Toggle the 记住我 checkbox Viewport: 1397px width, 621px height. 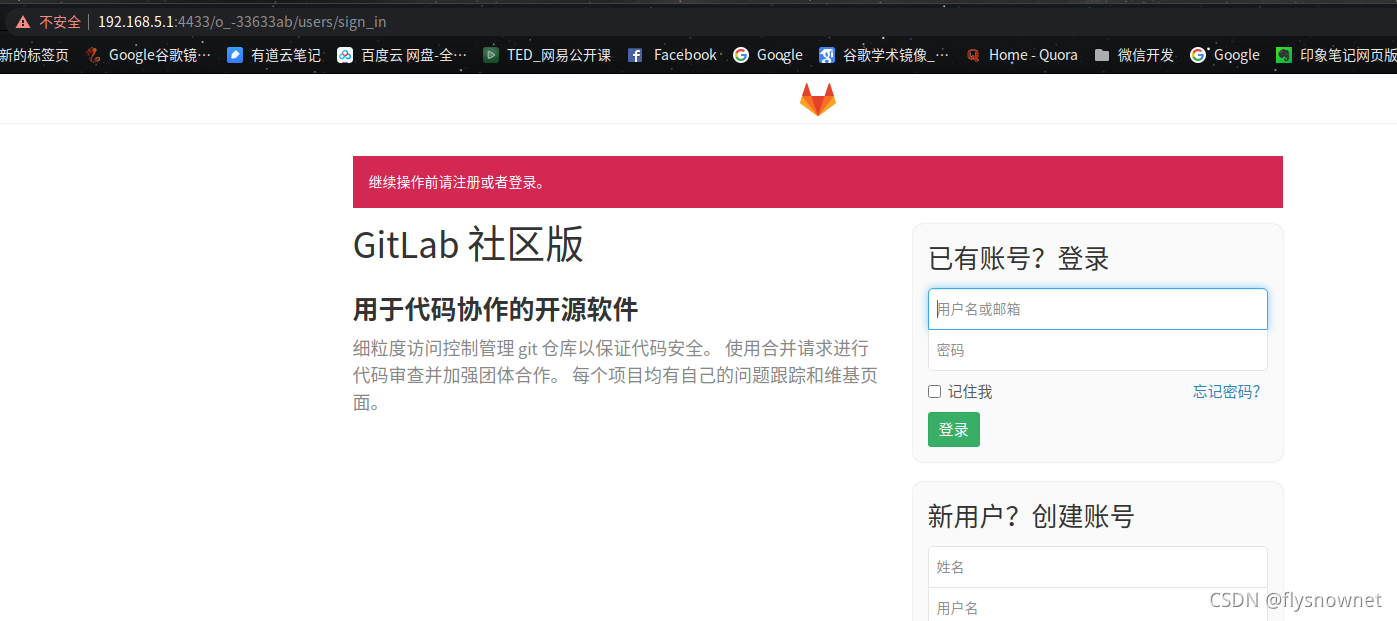coord(935,392)
